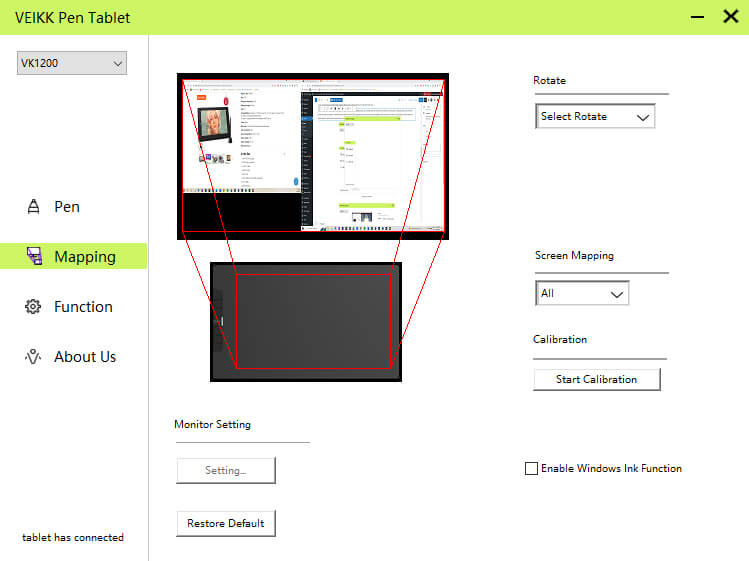Expand the VK1200 device dropdown

(x=72, y=63)
